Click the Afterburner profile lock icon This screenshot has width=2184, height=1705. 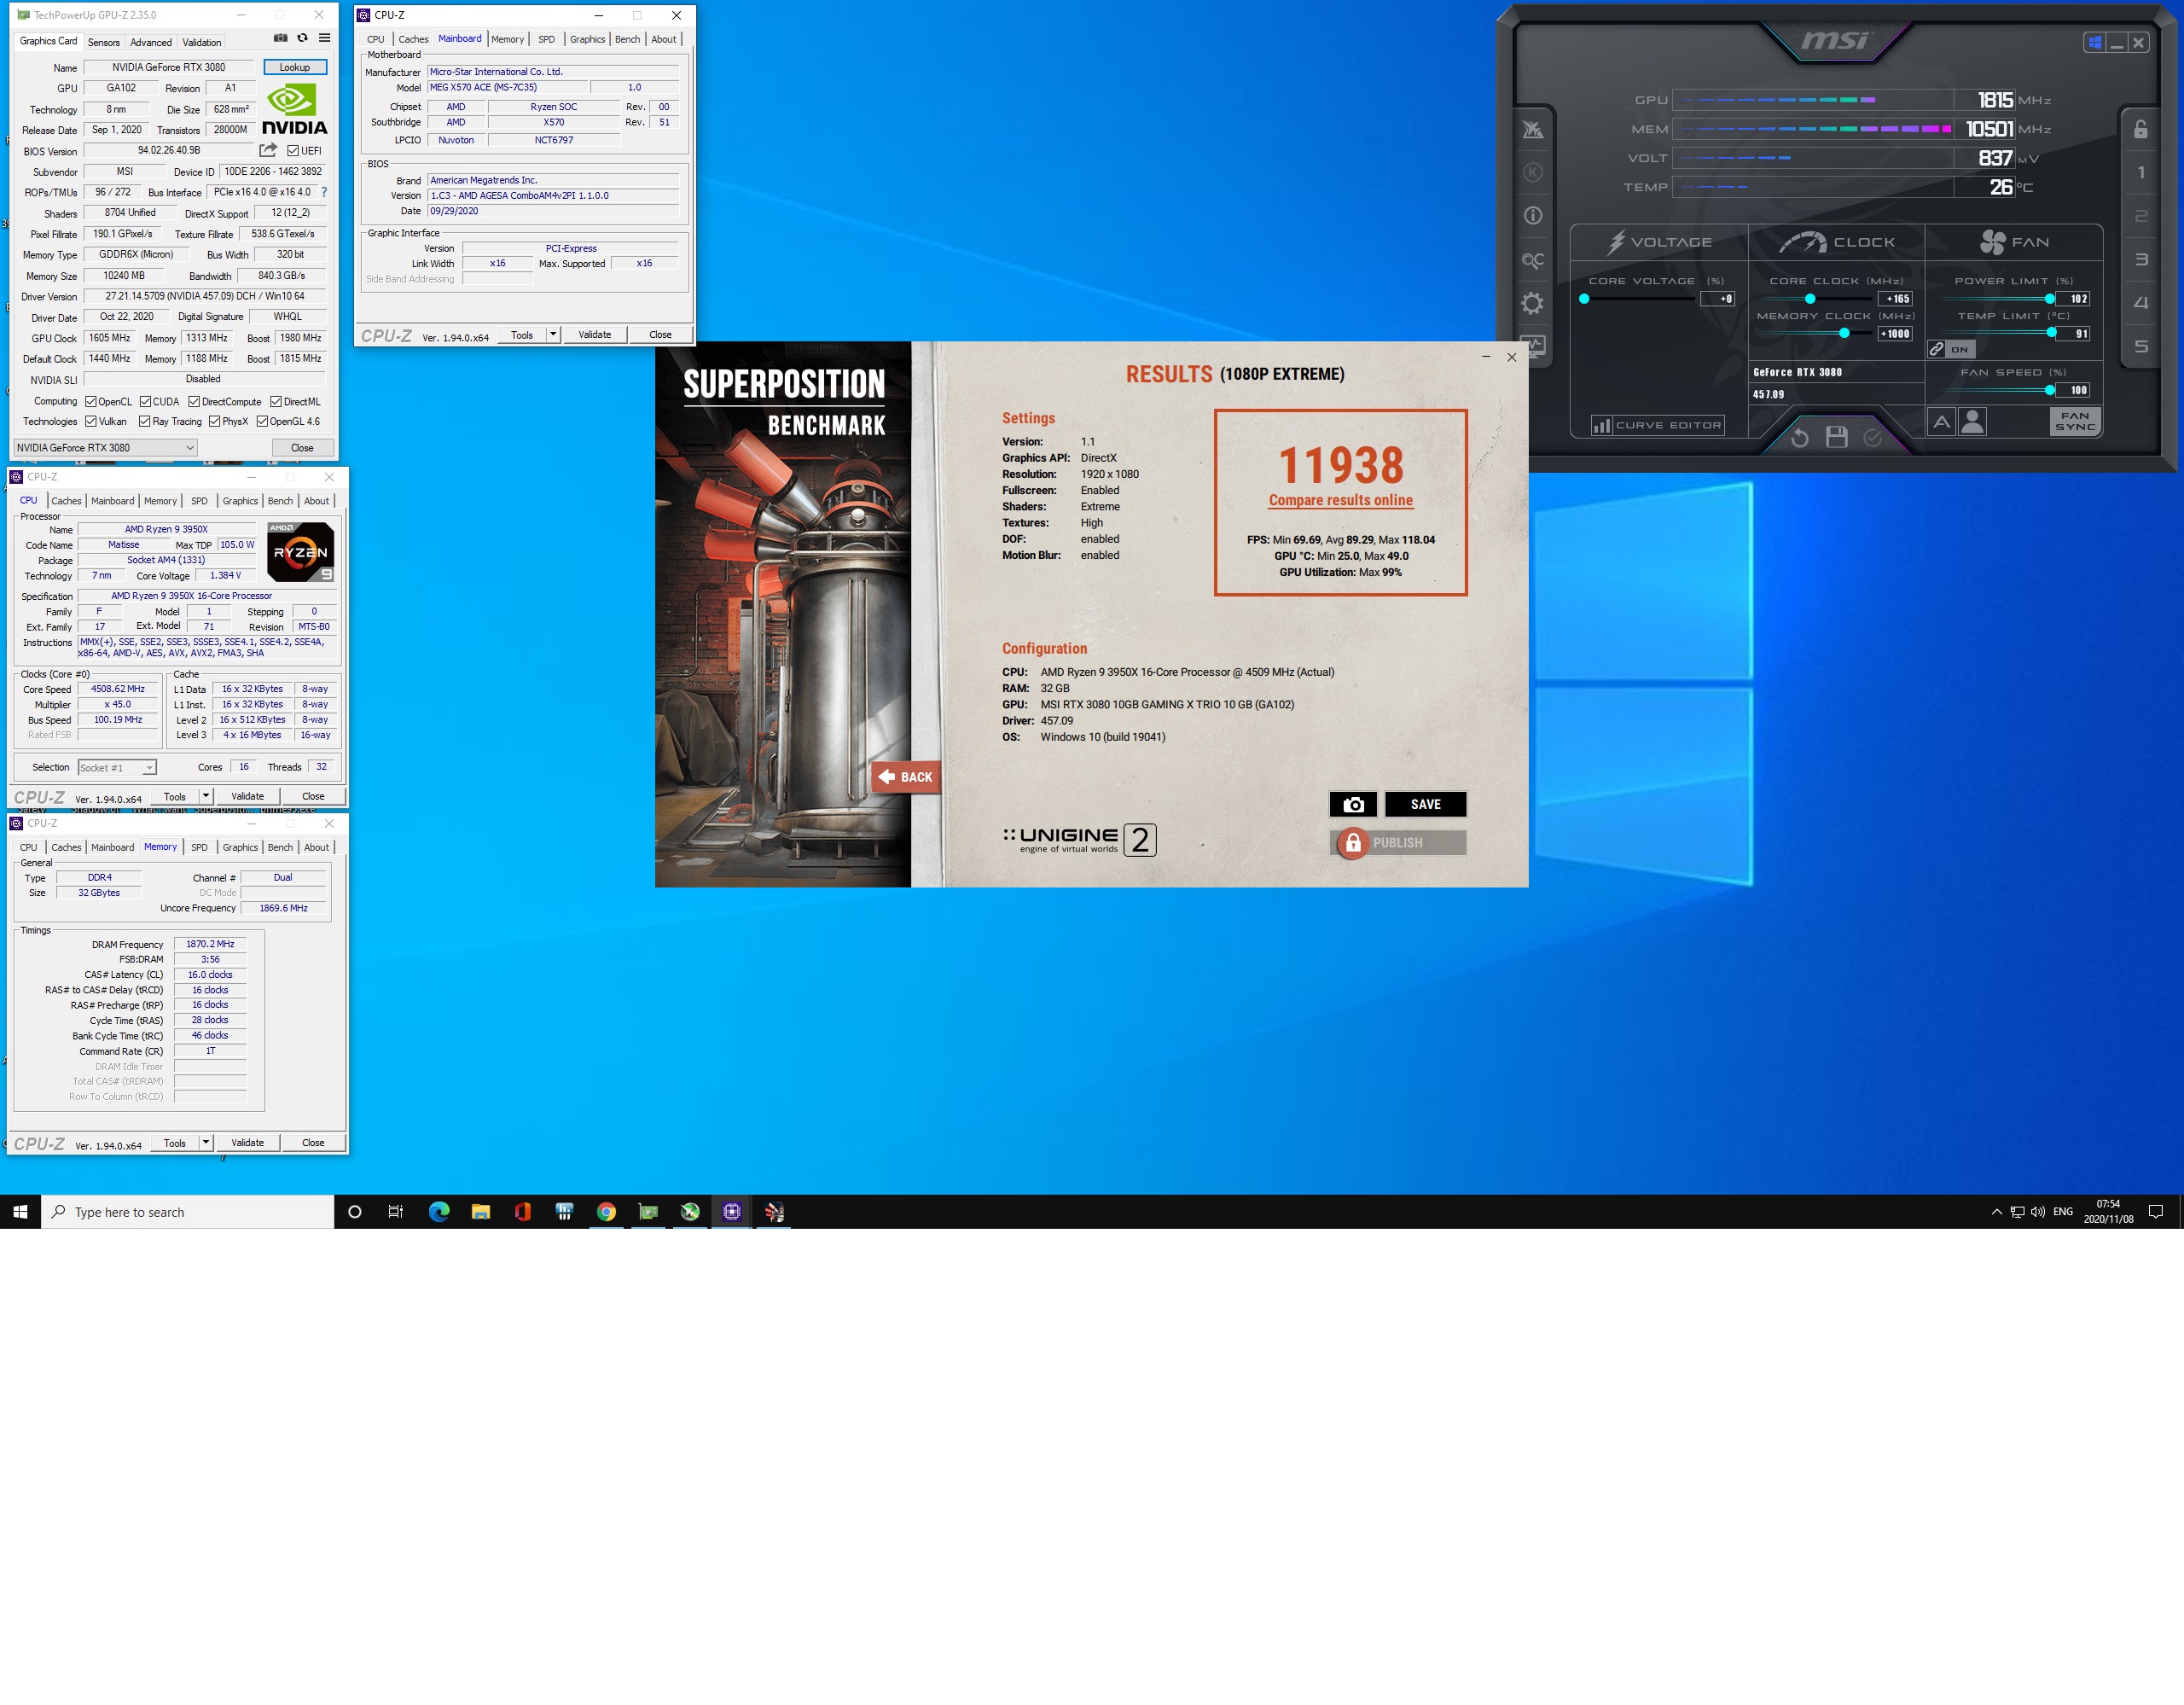point(2141,129)
